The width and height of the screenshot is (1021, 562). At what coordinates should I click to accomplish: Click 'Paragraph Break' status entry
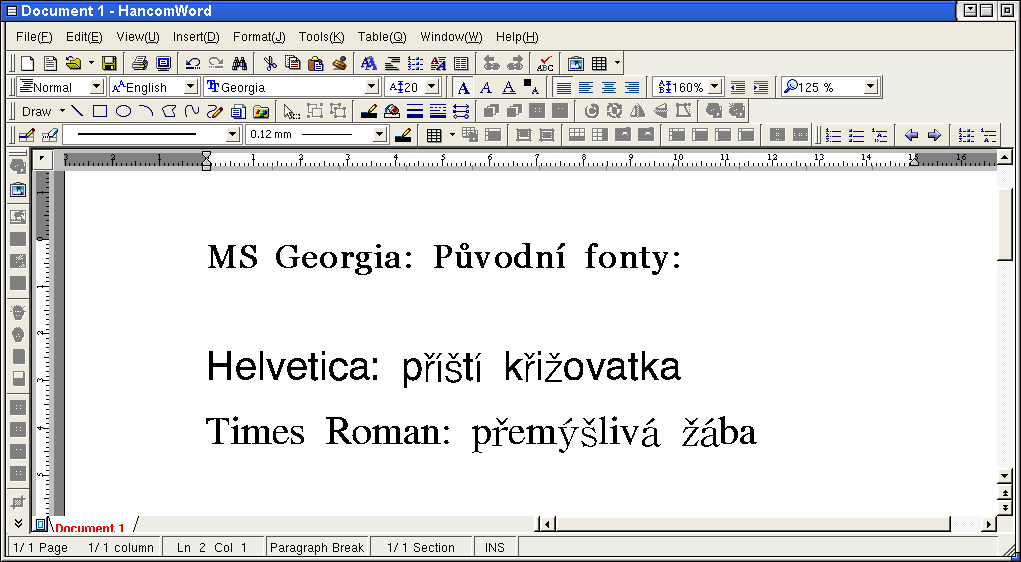pos(317,548)
